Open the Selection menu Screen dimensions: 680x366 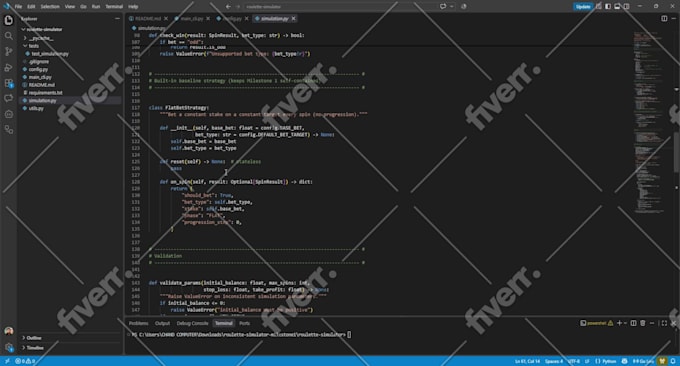50,7
